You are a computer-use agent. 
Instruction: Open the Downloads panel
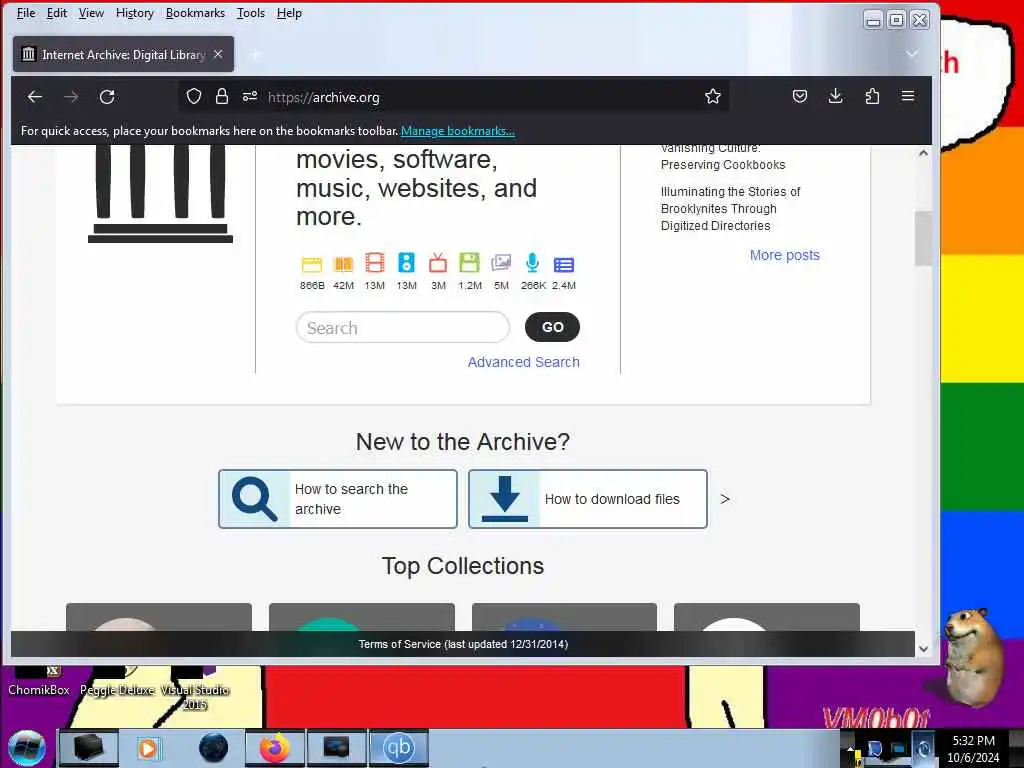click(835, 97)
